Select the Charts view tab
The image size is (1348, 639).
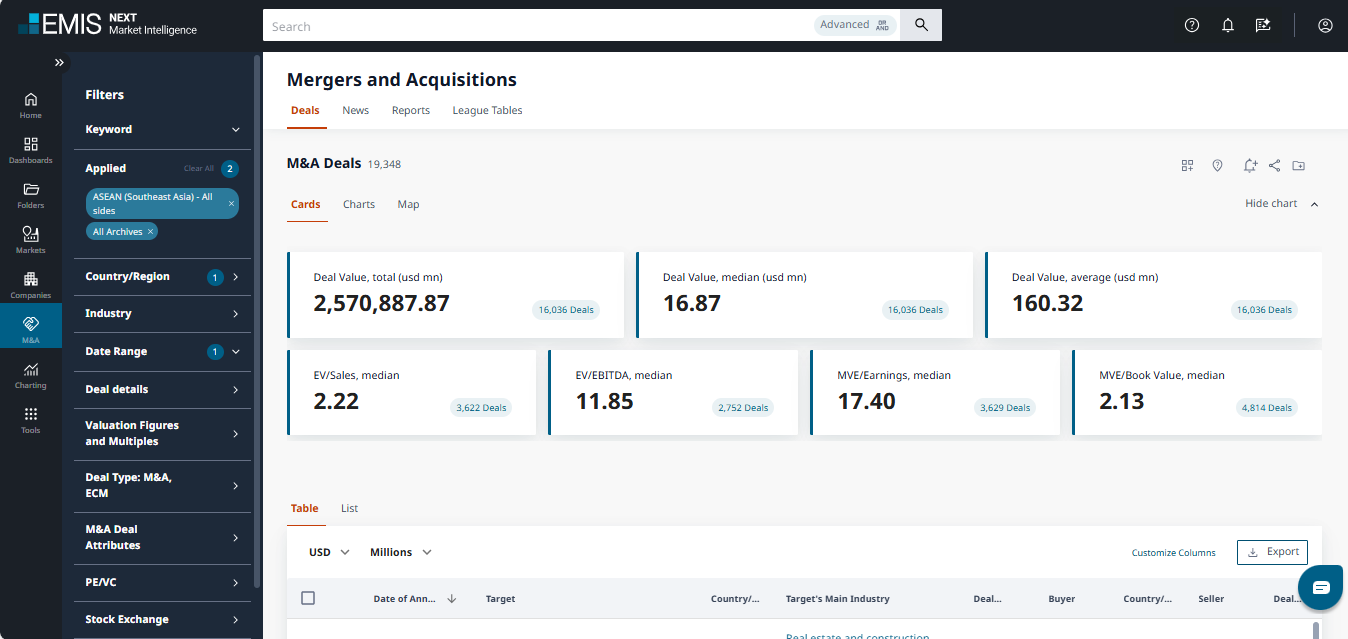(358, 204)
